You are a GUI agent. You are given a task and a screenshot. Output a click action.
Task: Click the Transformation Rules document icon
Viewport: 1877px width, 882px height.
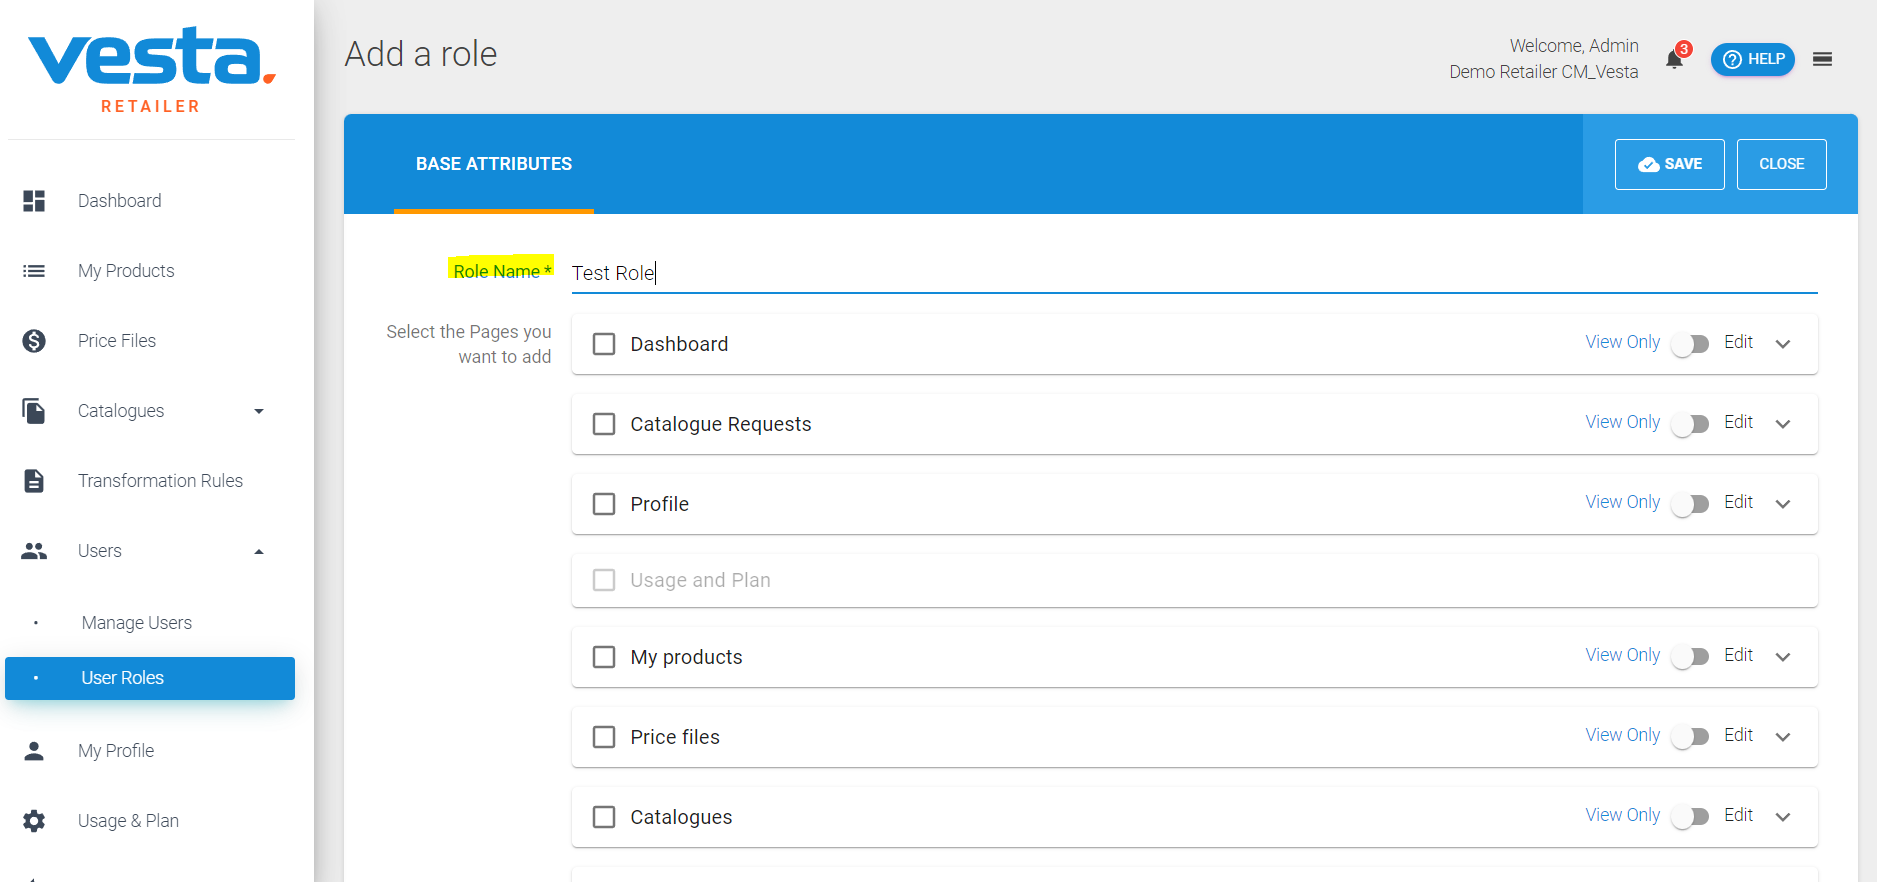tap(34, 481)
